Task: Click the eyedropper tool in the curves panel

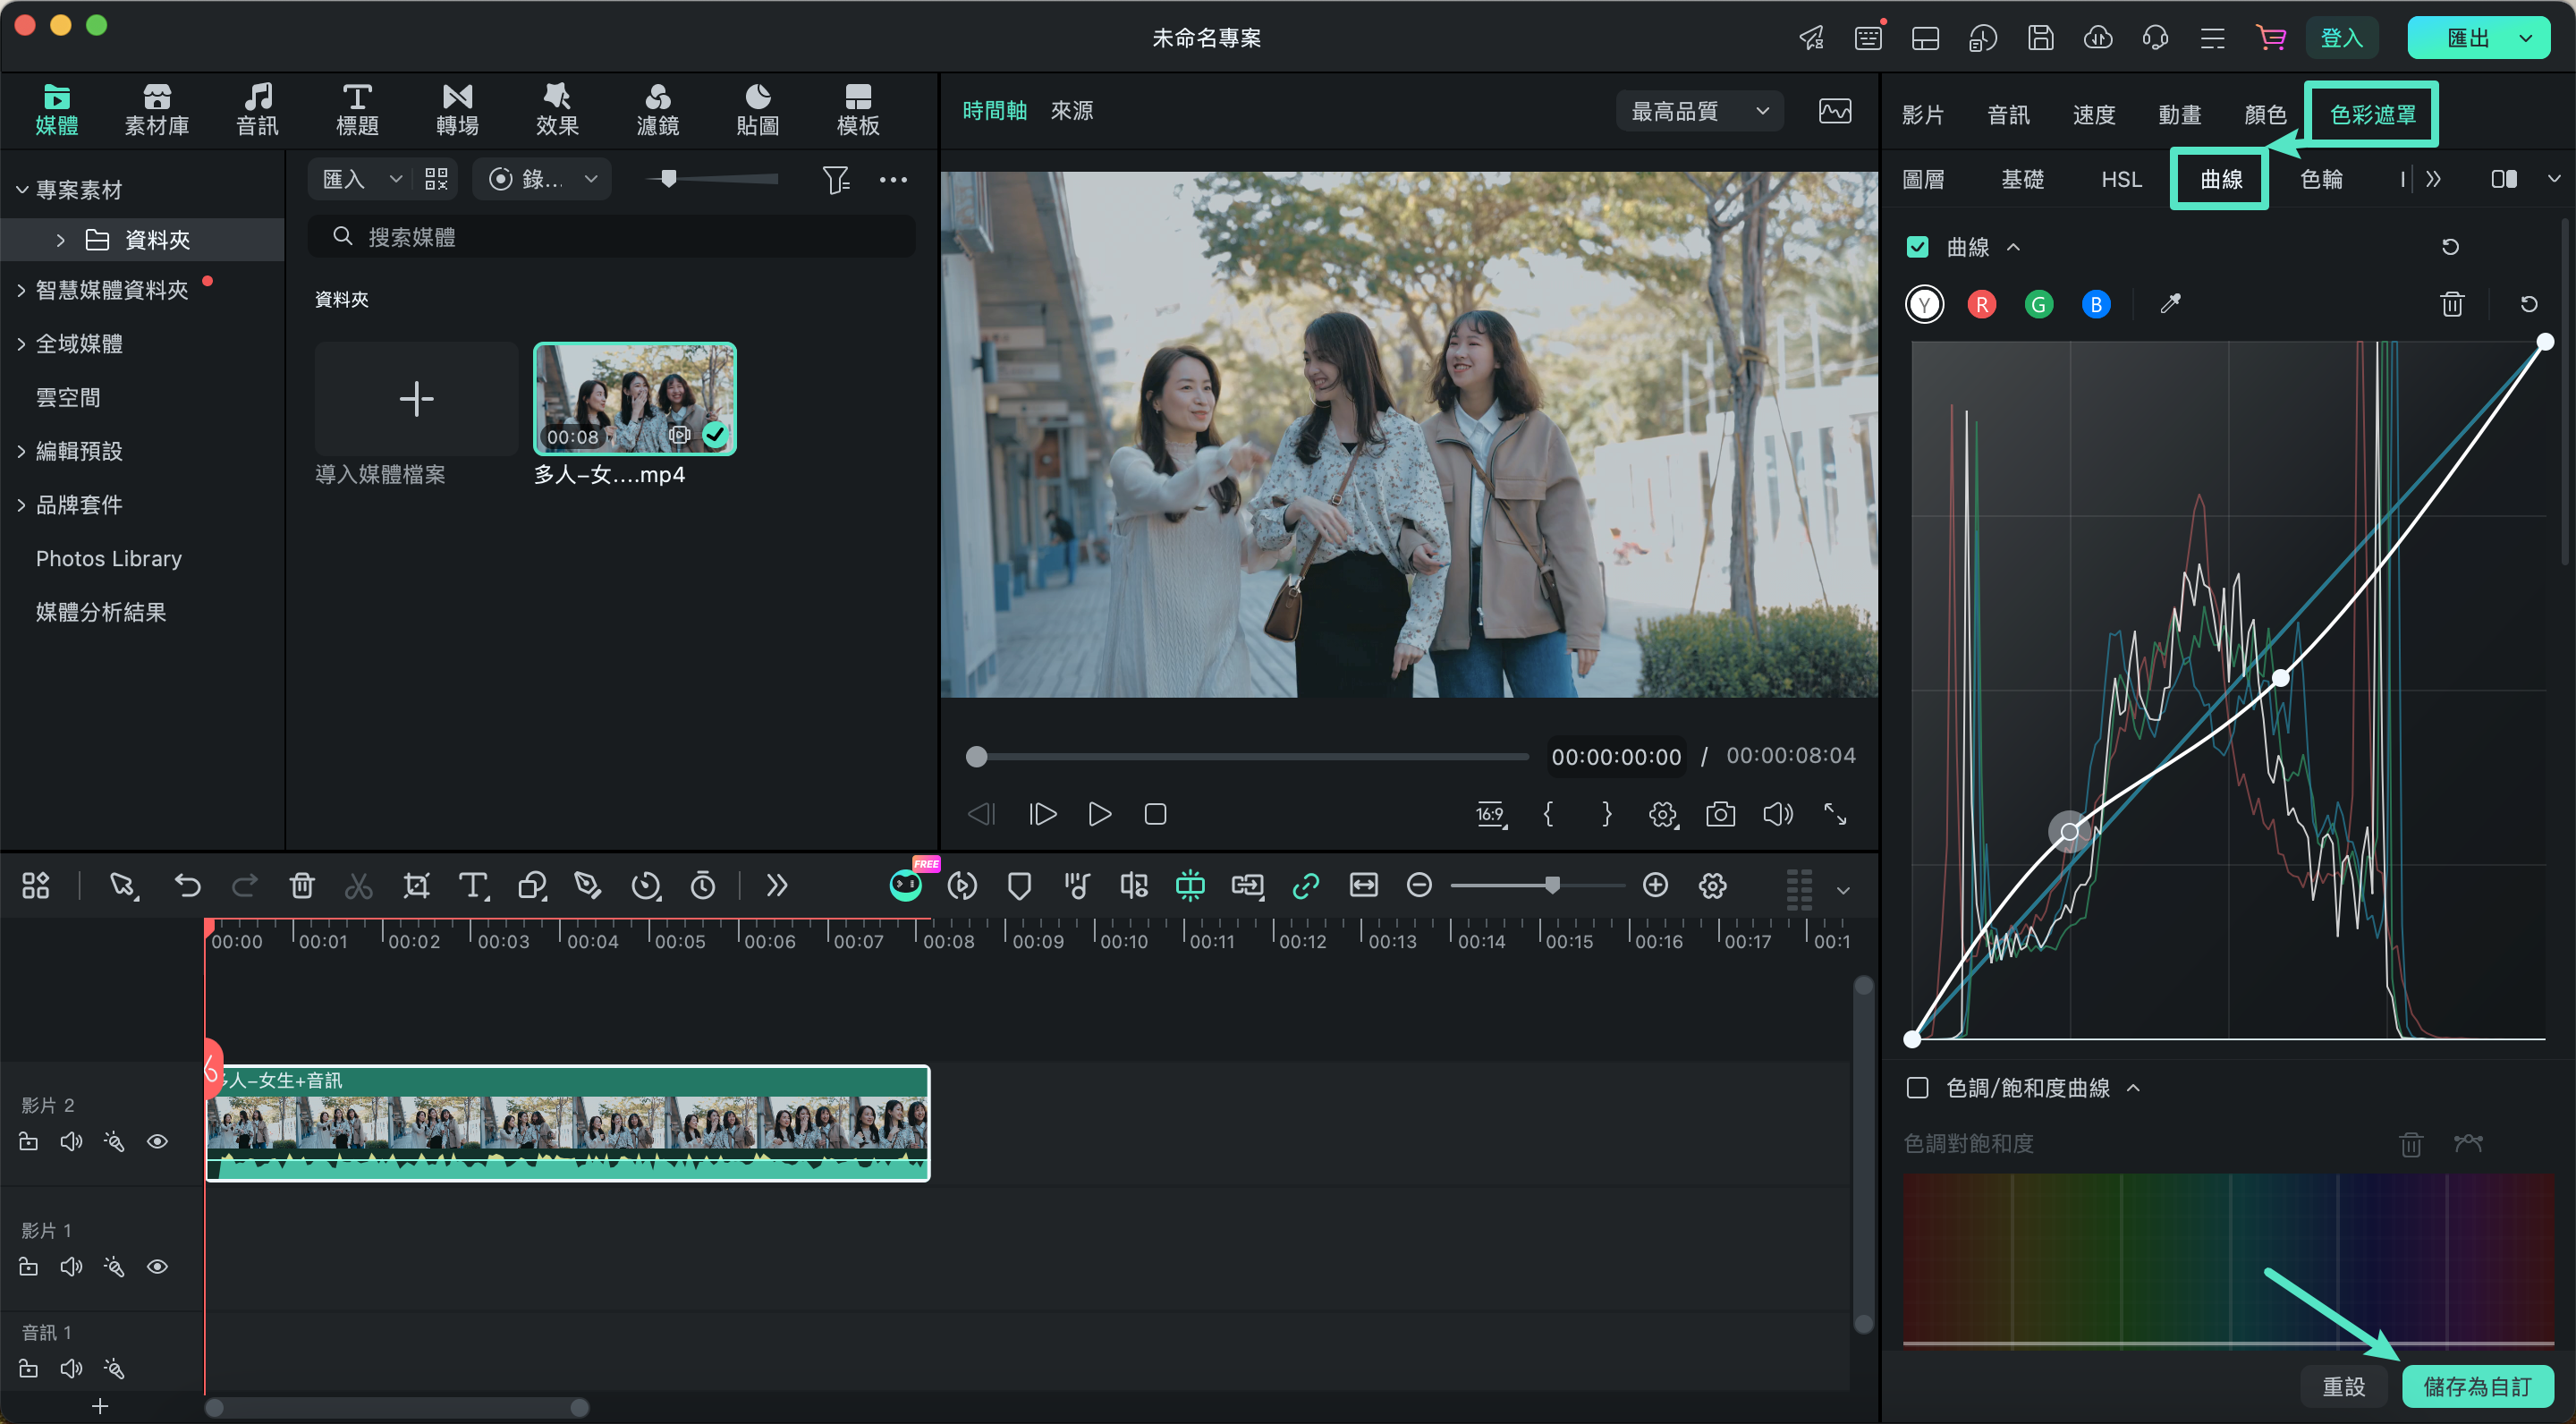Action: pyautogui.click(x=2169, y=303)
